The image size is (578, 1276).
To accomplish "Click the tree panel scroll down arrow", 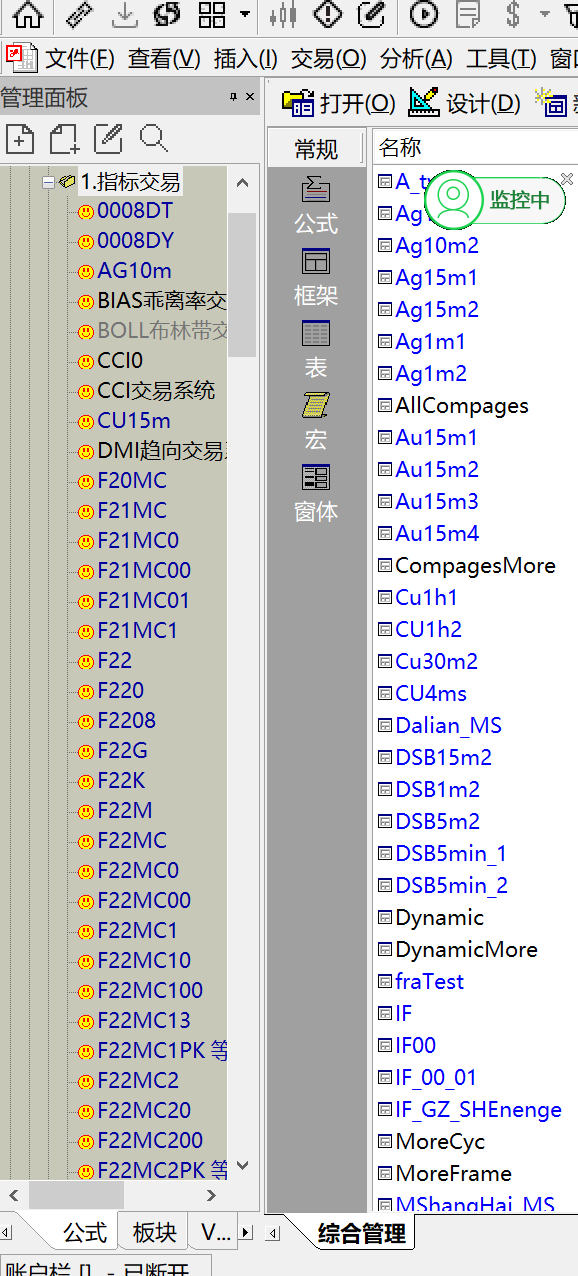I will 242,1167.
